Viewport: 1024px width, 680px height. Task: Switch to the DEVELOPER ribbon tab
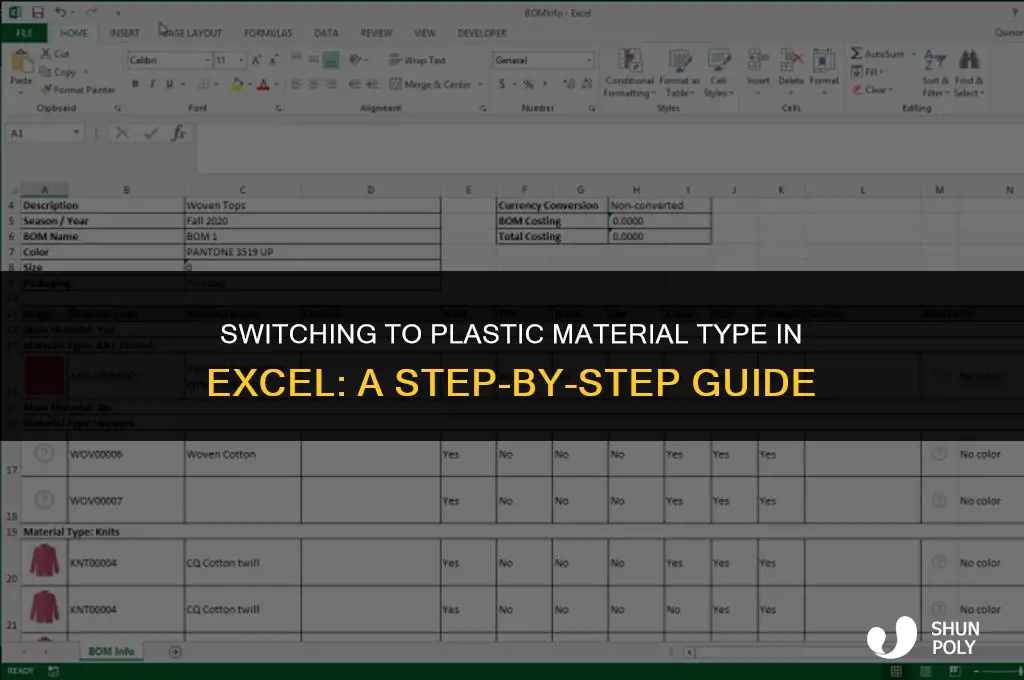482,33
